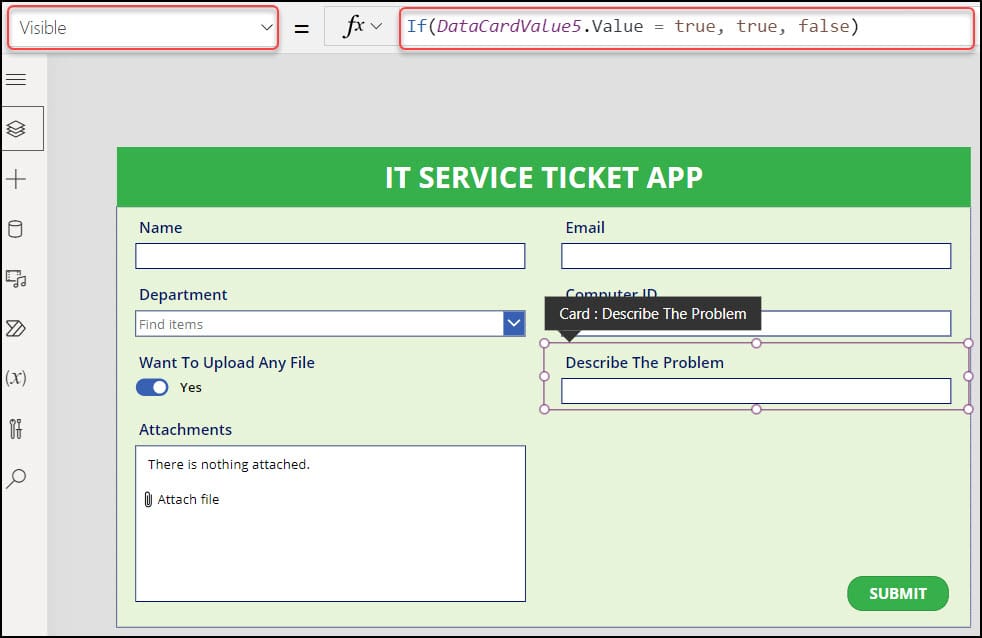Click the paperclip Attach file icon
The height and width of the screenshot is (638, 982).
[x=148, y=500]
